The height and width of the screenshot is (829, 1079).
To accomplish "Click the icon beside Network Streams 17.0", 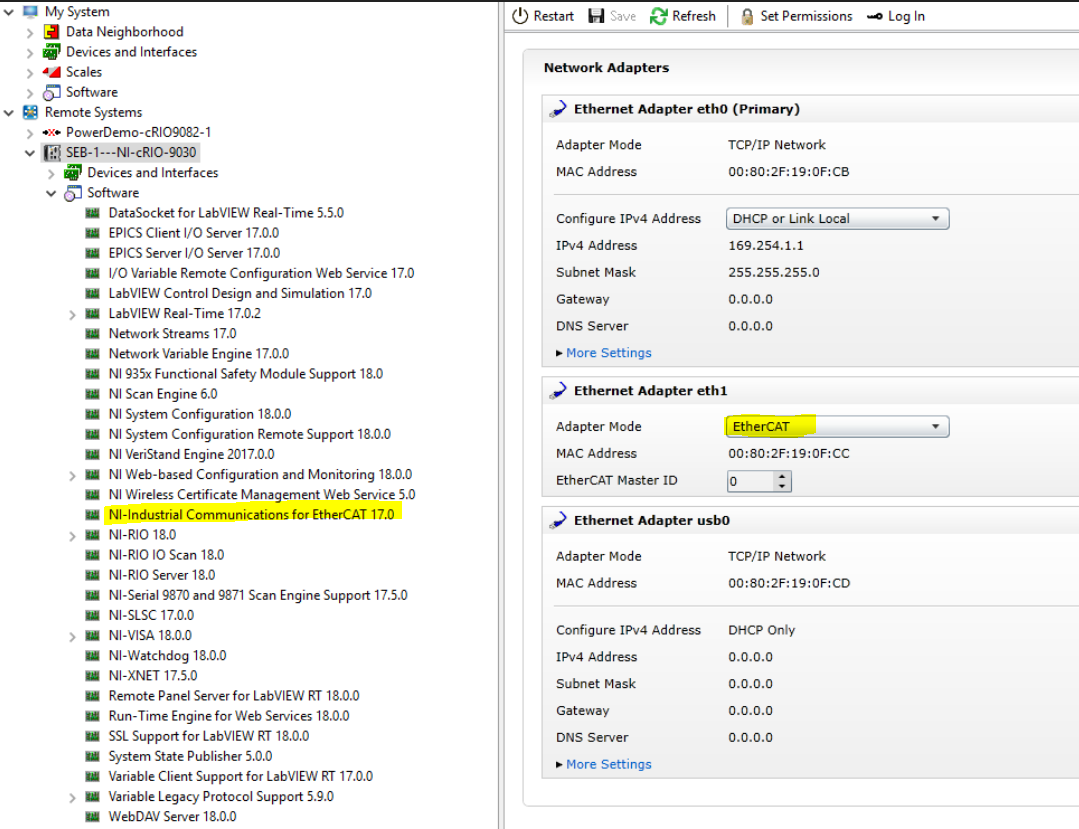I will 92,333.
